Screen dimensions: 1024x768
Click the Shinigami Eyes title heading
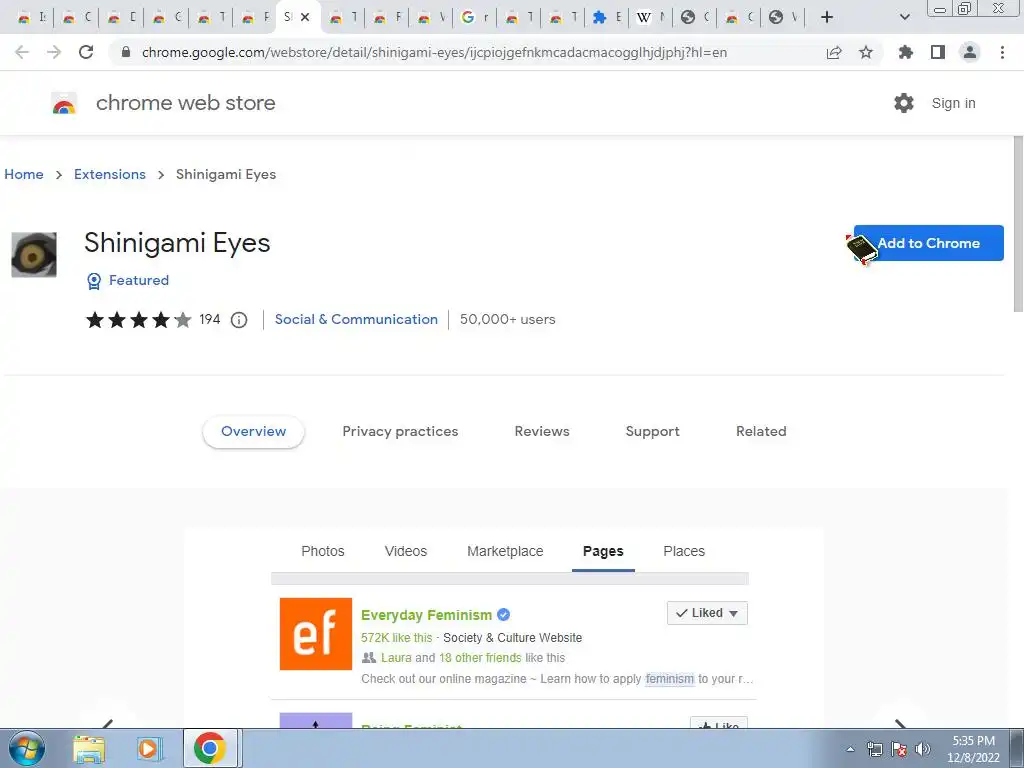177,243
